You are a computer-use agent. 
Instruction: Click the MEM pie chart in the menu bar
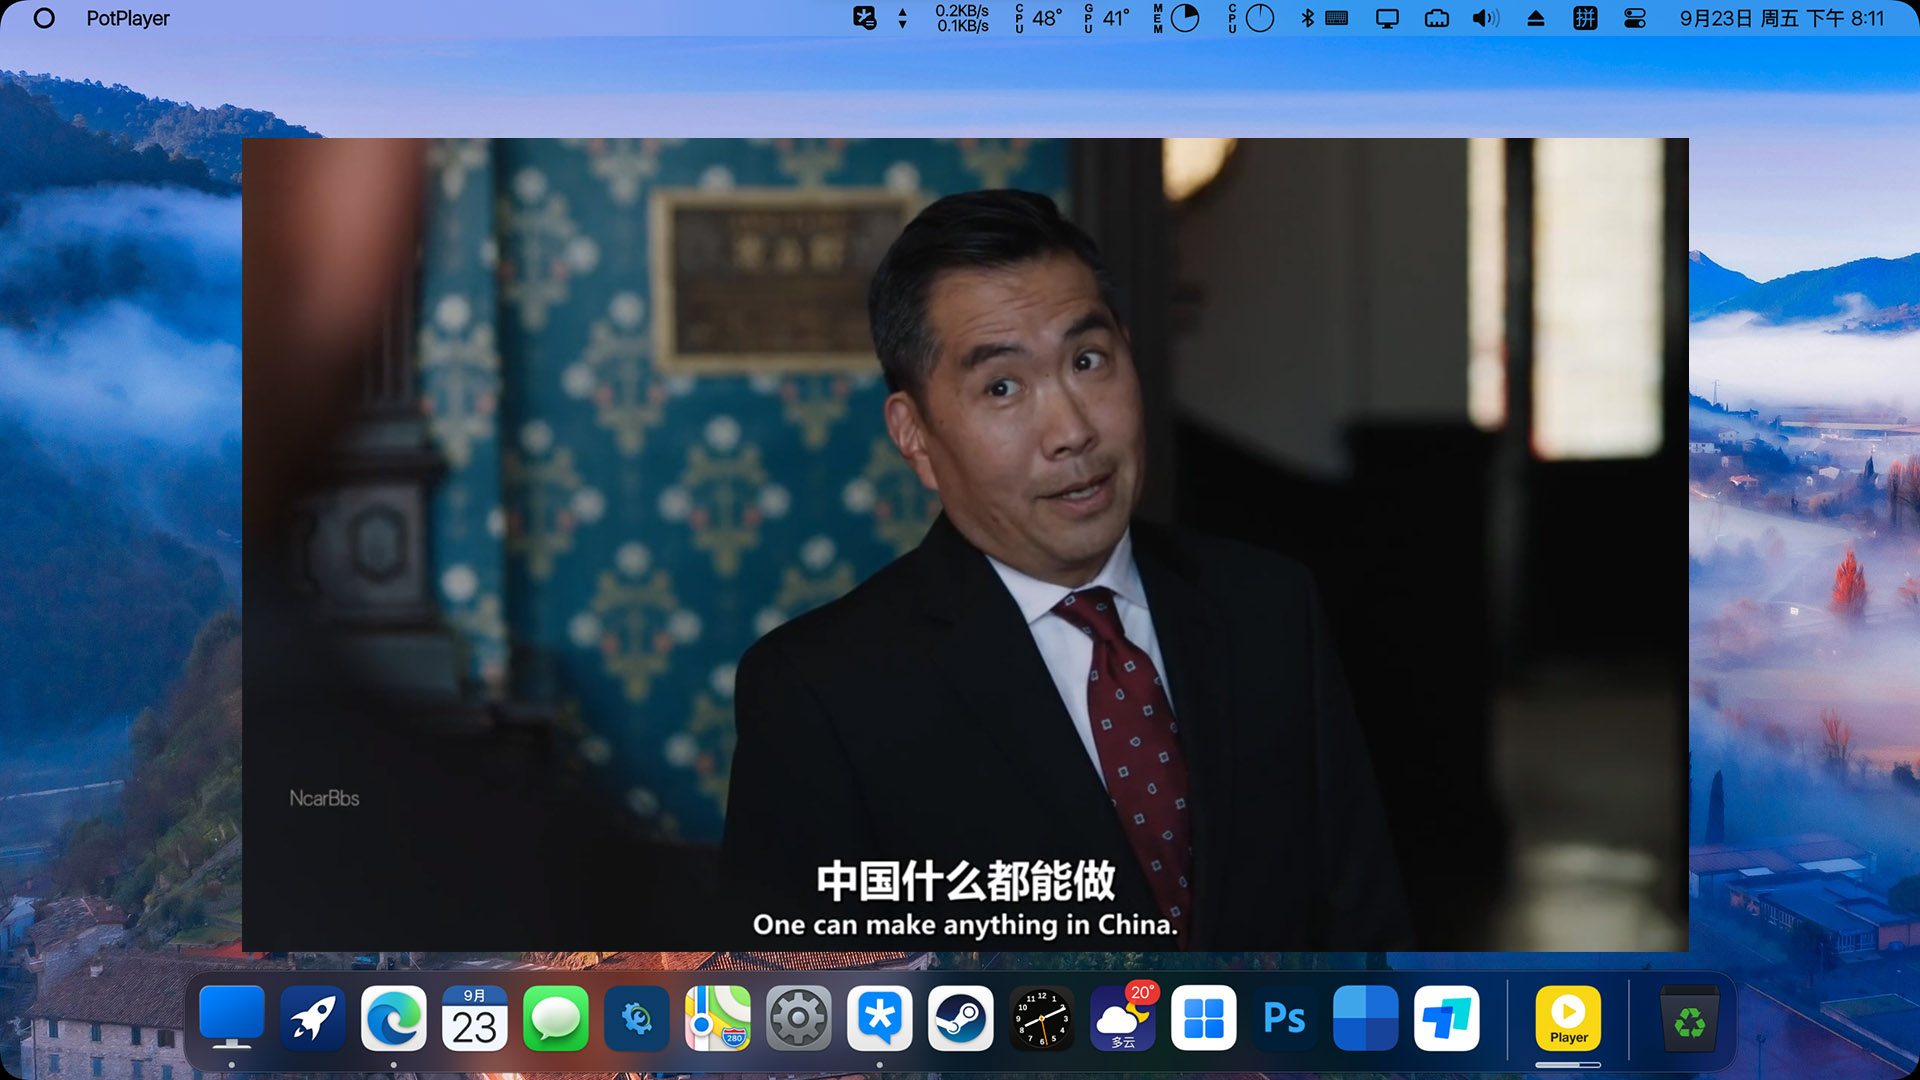1185,18
